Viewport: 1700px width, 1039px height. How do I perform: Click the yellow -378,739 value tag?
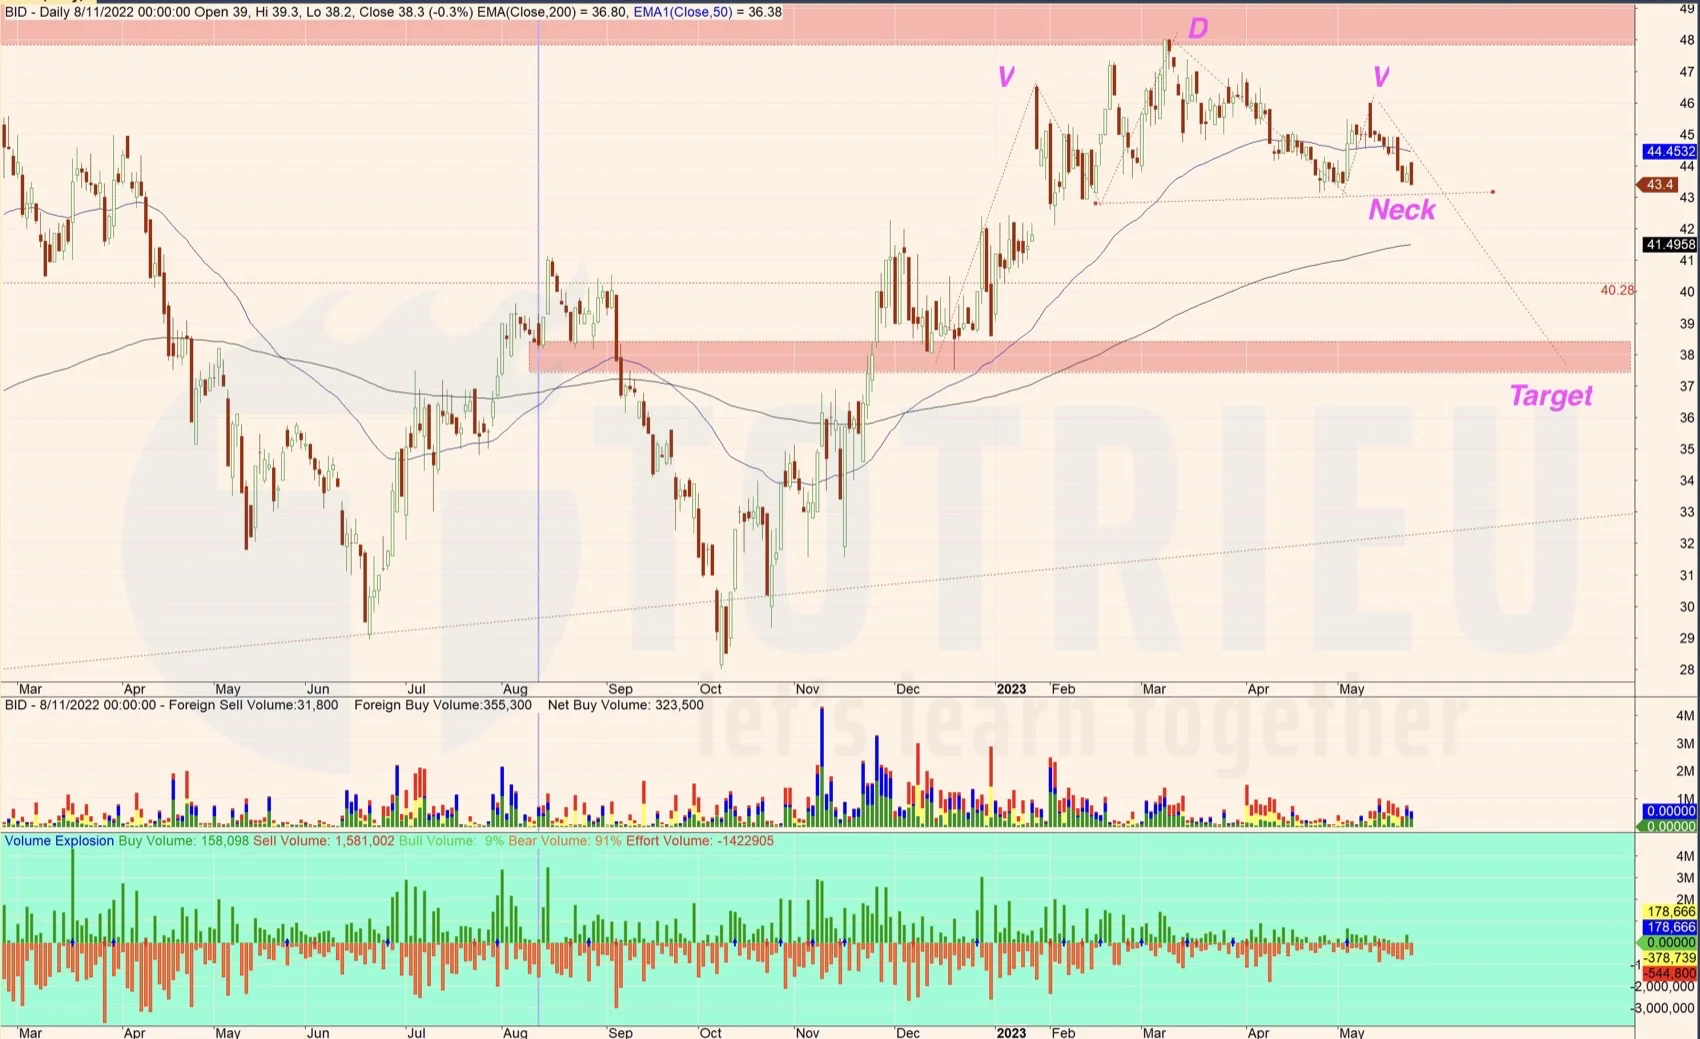(1669, 958)
